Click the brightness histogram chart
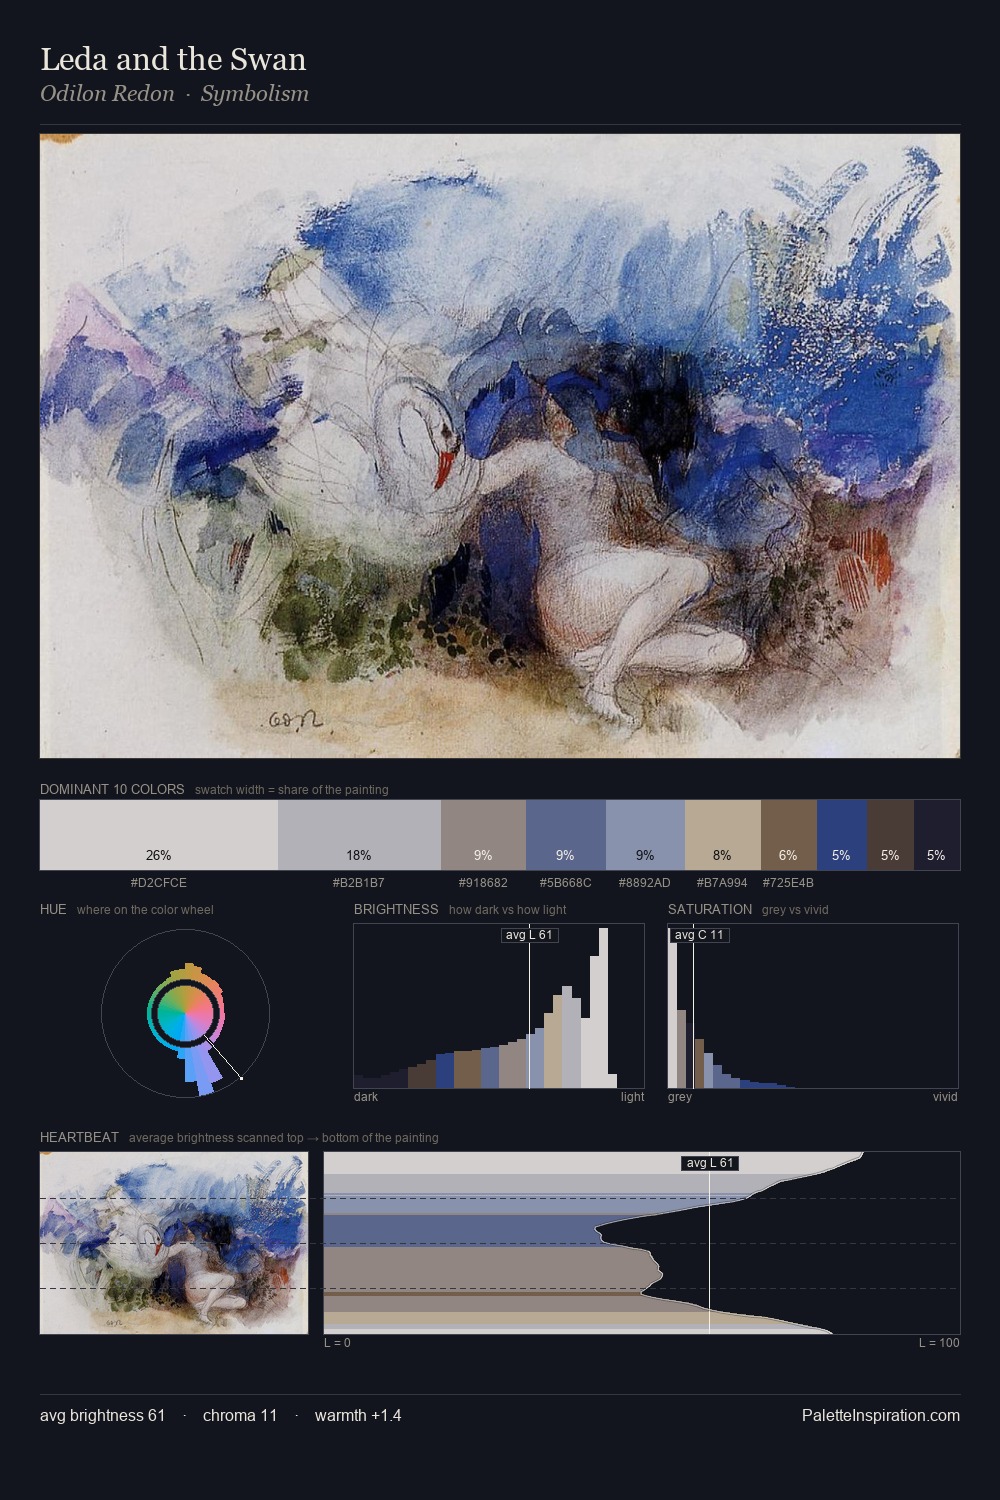The height and width of the screenshot is (1500, 1000). click(499, 1006)
